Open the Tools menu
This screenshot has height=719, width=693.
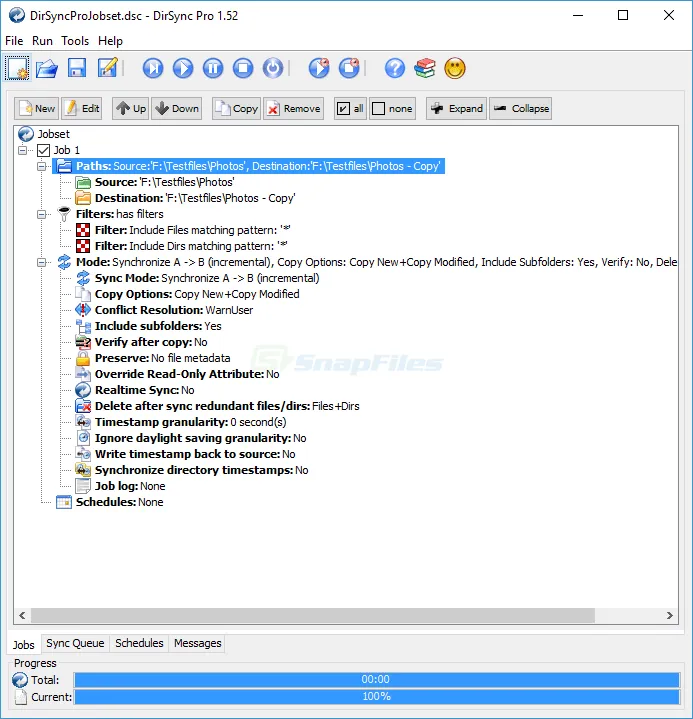tap(75, 41)
